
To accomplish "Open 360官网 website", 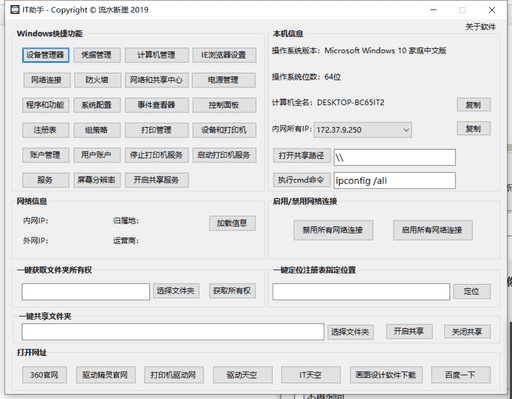I will (x=44, y=375).
